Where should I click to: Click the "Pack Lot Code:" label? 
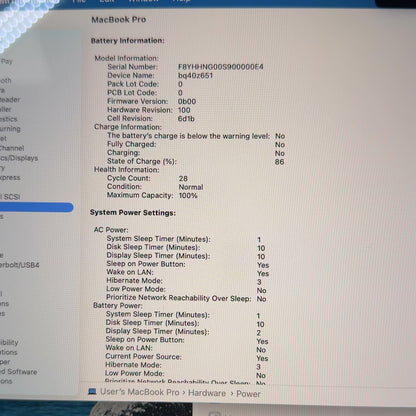tap(133, 84)
